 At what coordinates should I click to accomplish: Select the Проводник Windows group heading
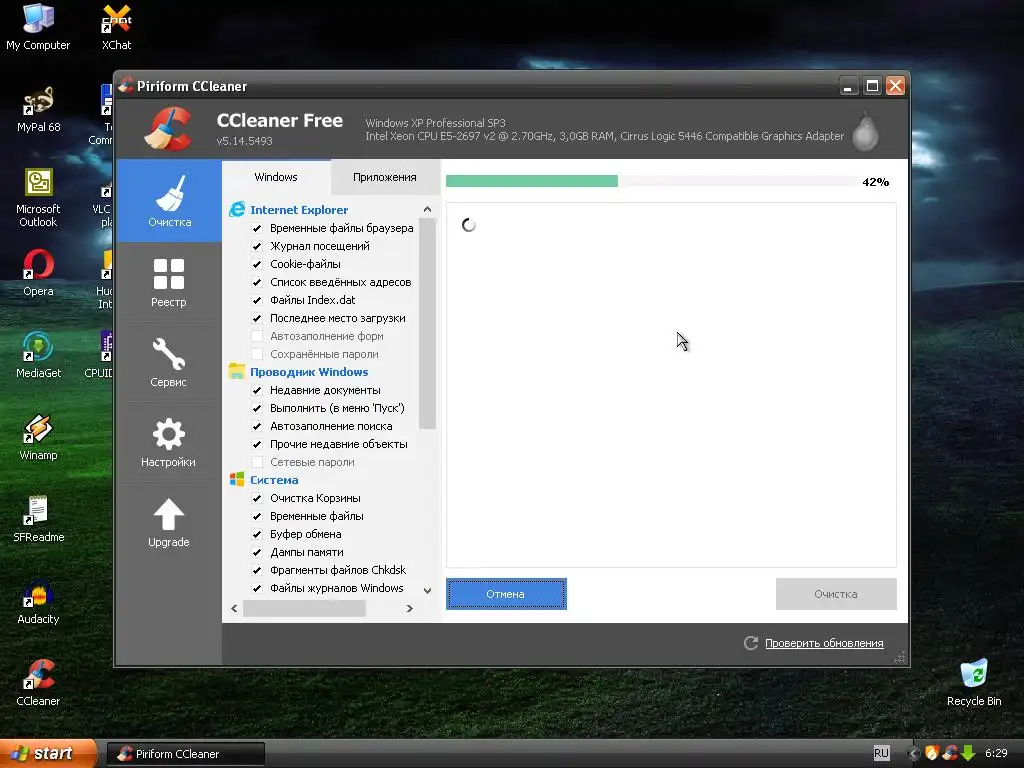[x=309, y=372]
